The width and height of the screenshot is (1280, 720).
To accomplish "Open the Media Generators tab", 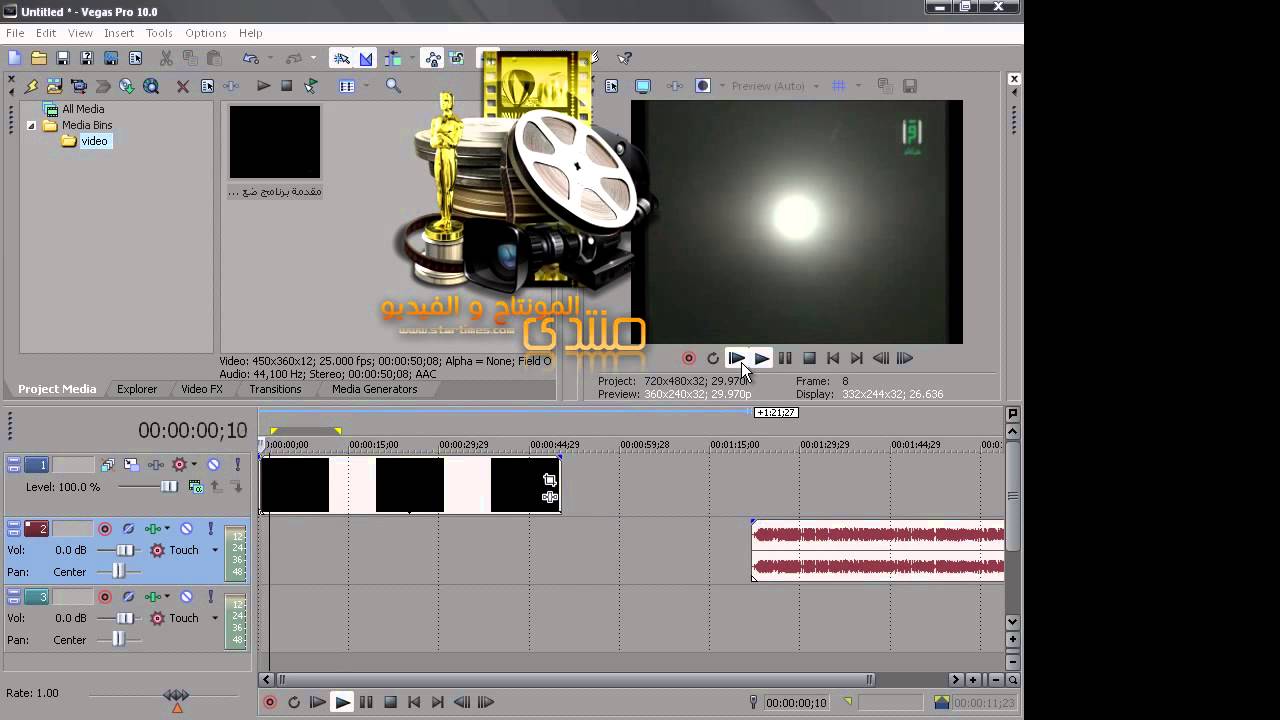I will point(374,389).
